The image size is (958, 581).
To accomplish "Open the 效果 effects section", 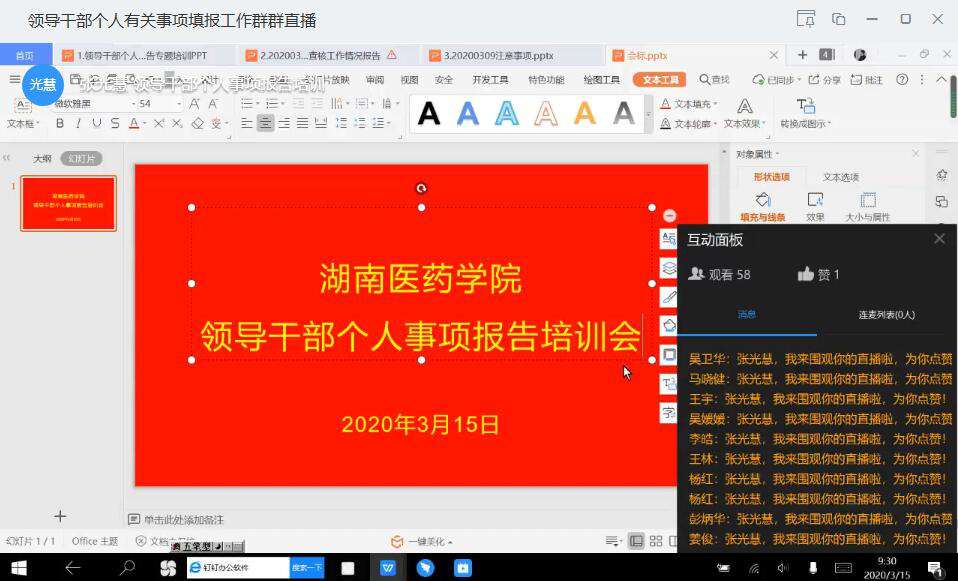I will point(815,207).
